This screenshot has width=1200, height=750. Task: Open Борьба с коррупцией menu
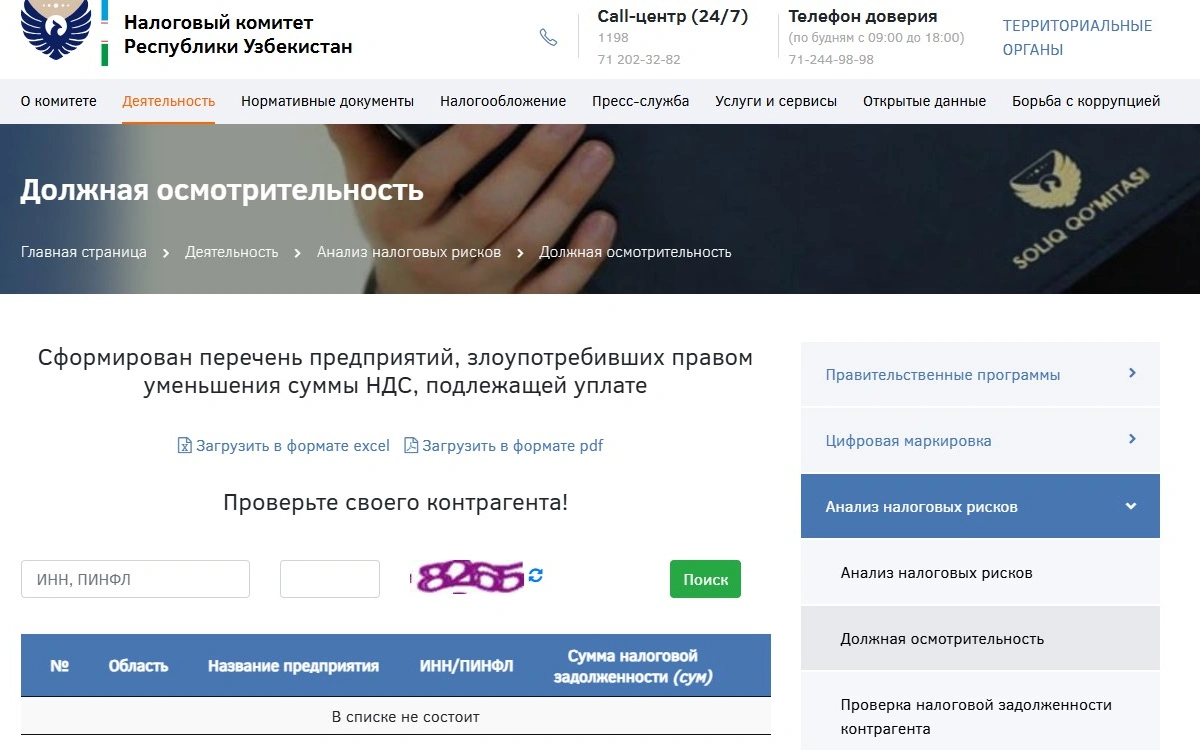(x=1085, y=101)
